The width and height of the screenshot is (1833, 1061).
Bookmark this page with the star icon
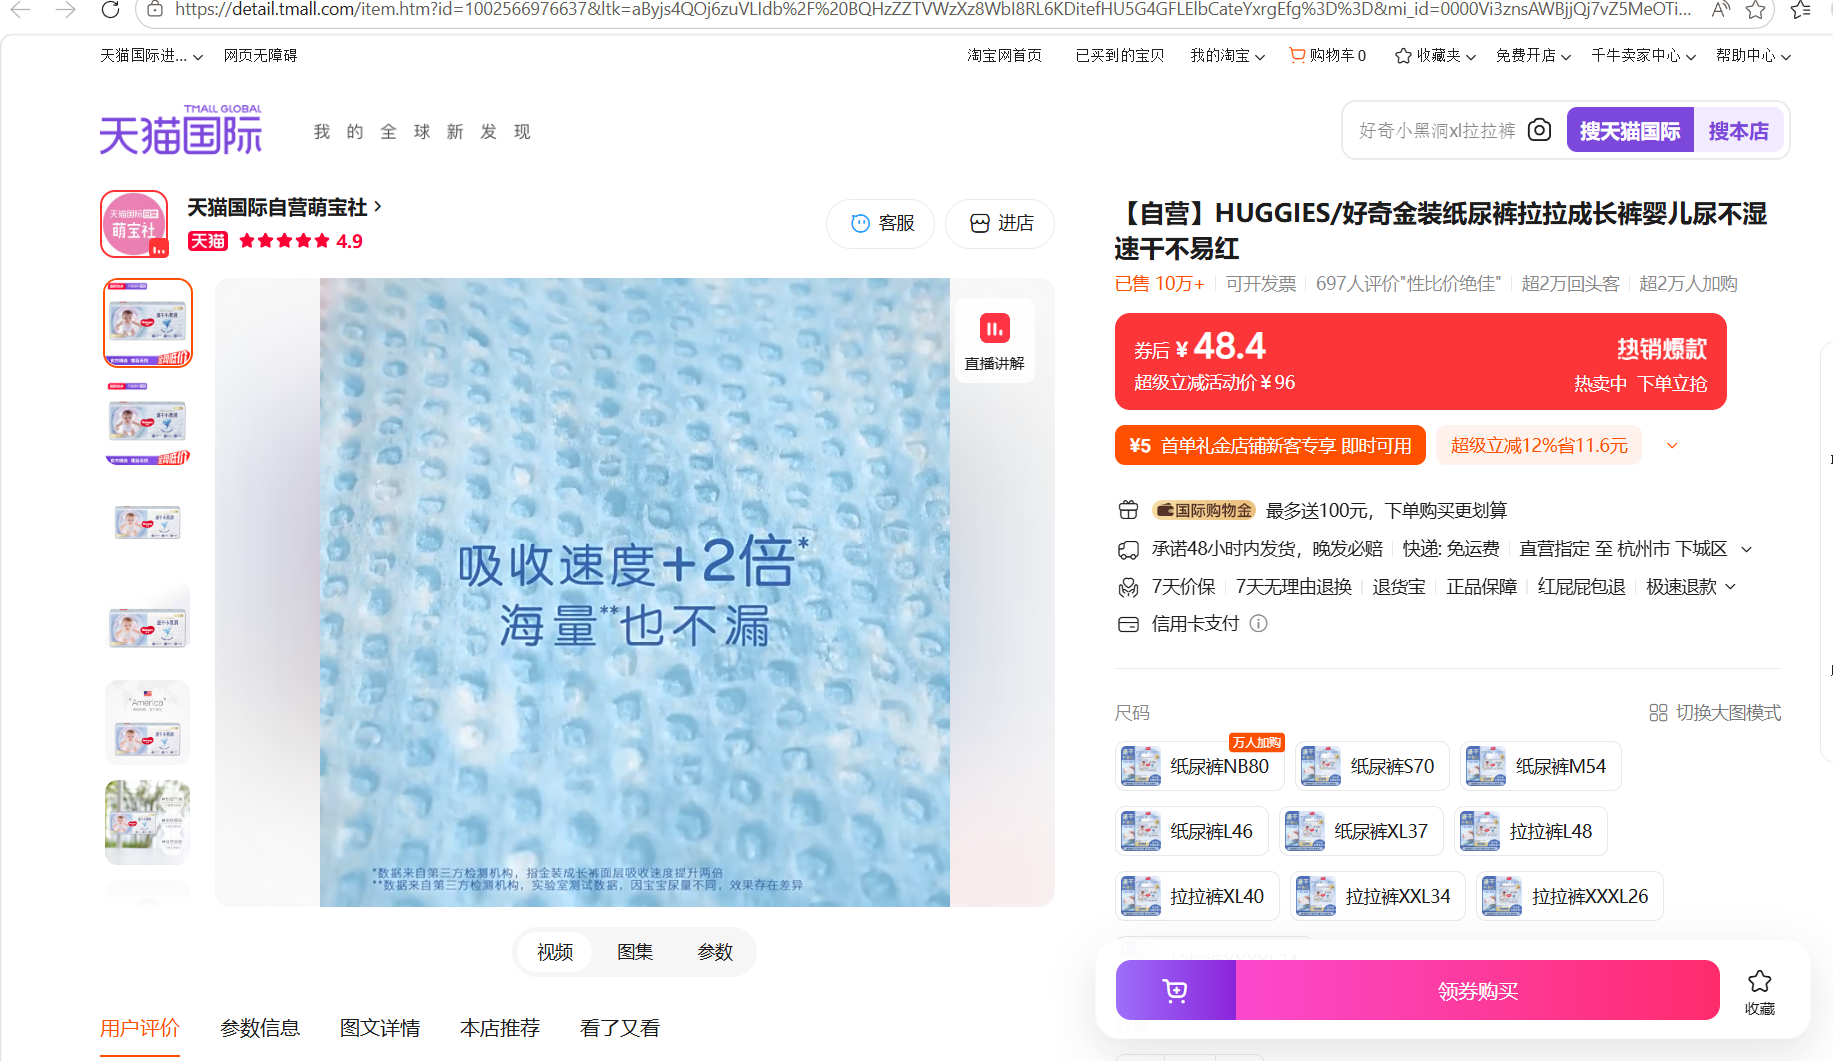(1755, 10)
